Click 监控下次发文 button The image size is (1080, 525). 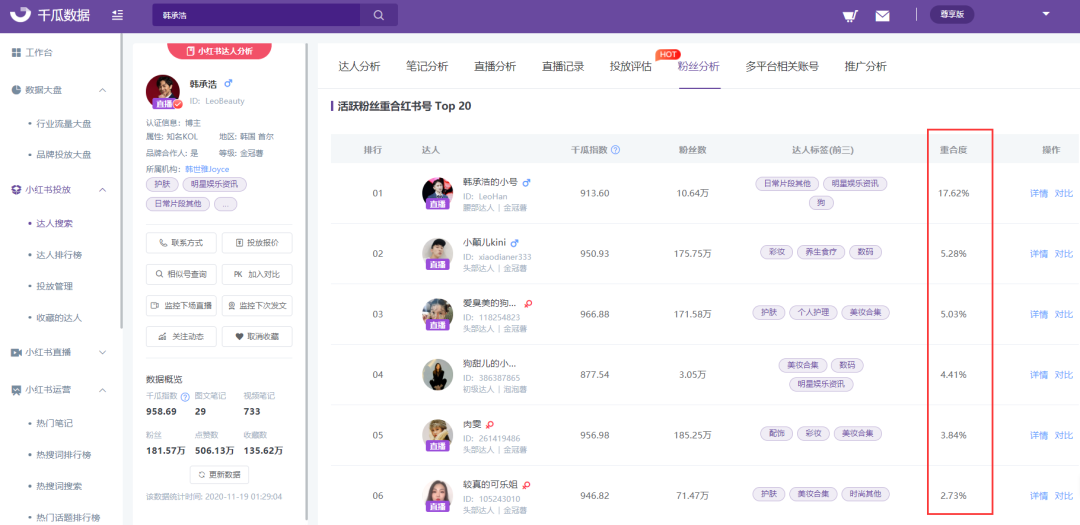257,305
